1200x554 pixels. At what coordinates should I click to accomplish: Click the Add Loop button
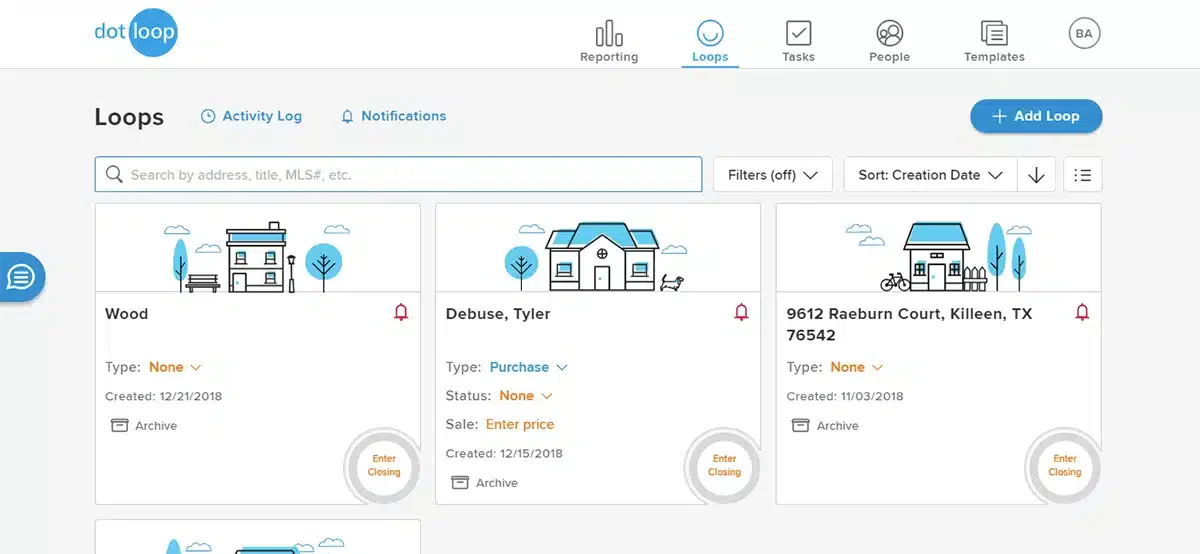coord(1036,116)
